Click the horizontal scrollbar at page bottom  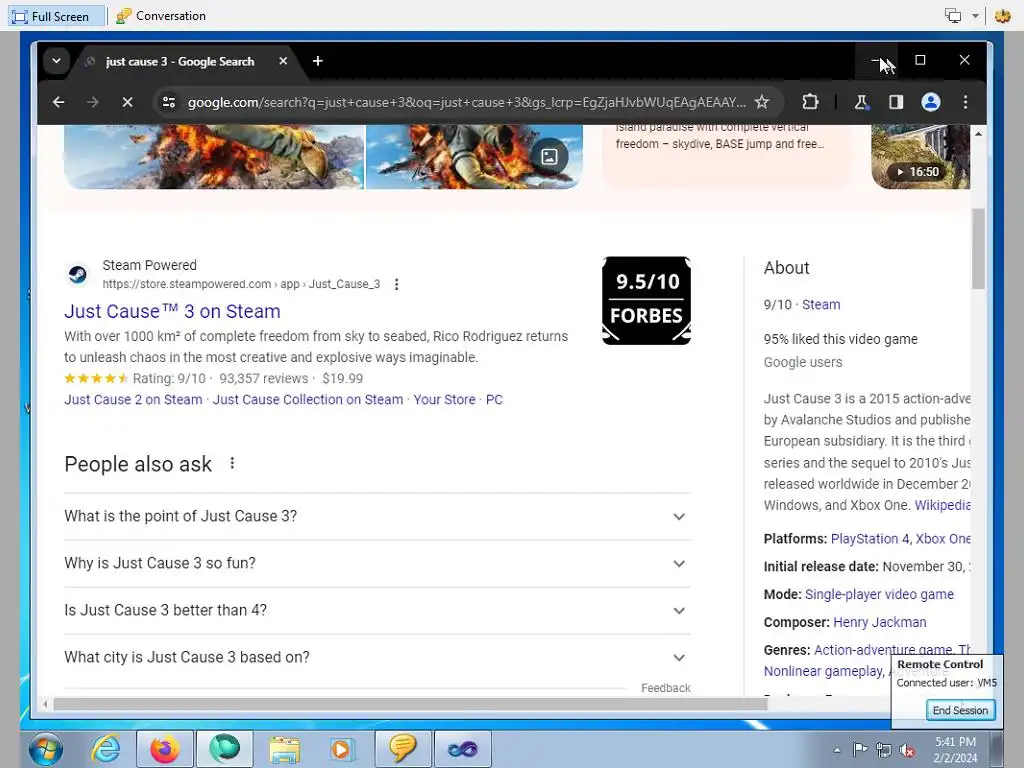point(410,704)
